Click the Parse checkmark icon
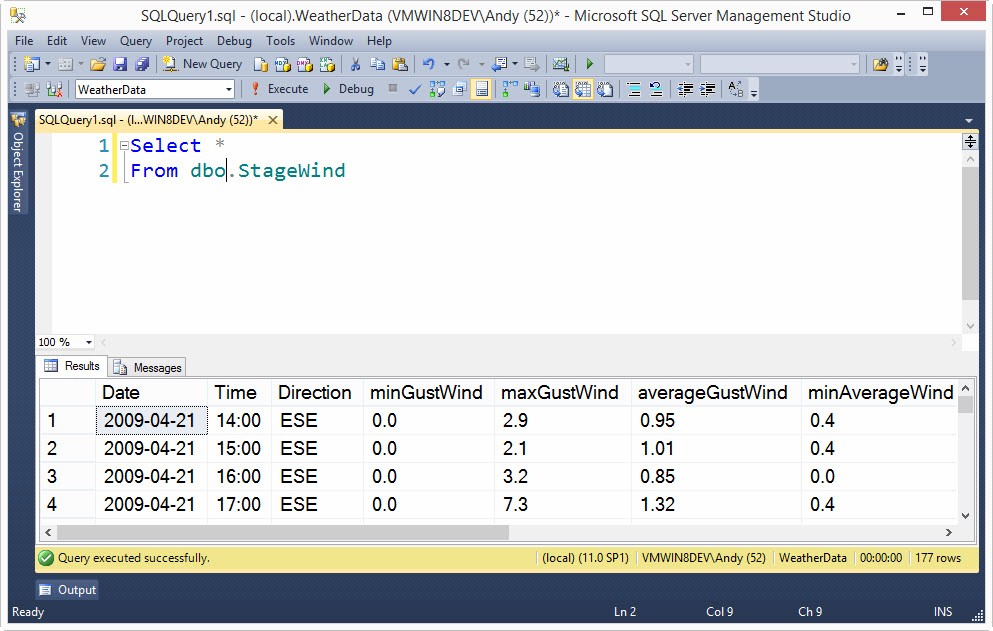 [415, 89]
